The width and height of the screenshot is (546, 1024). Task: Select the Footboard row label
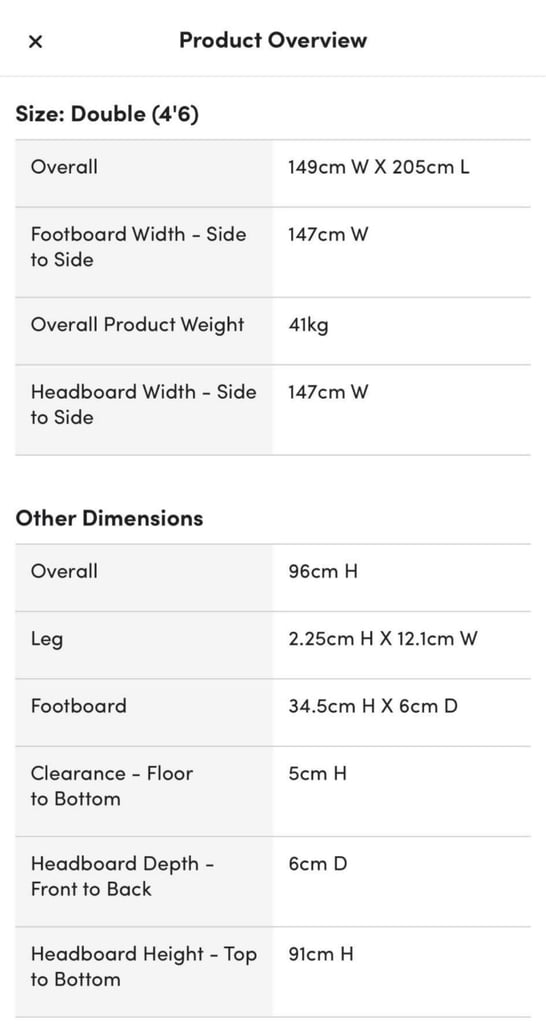78,706
